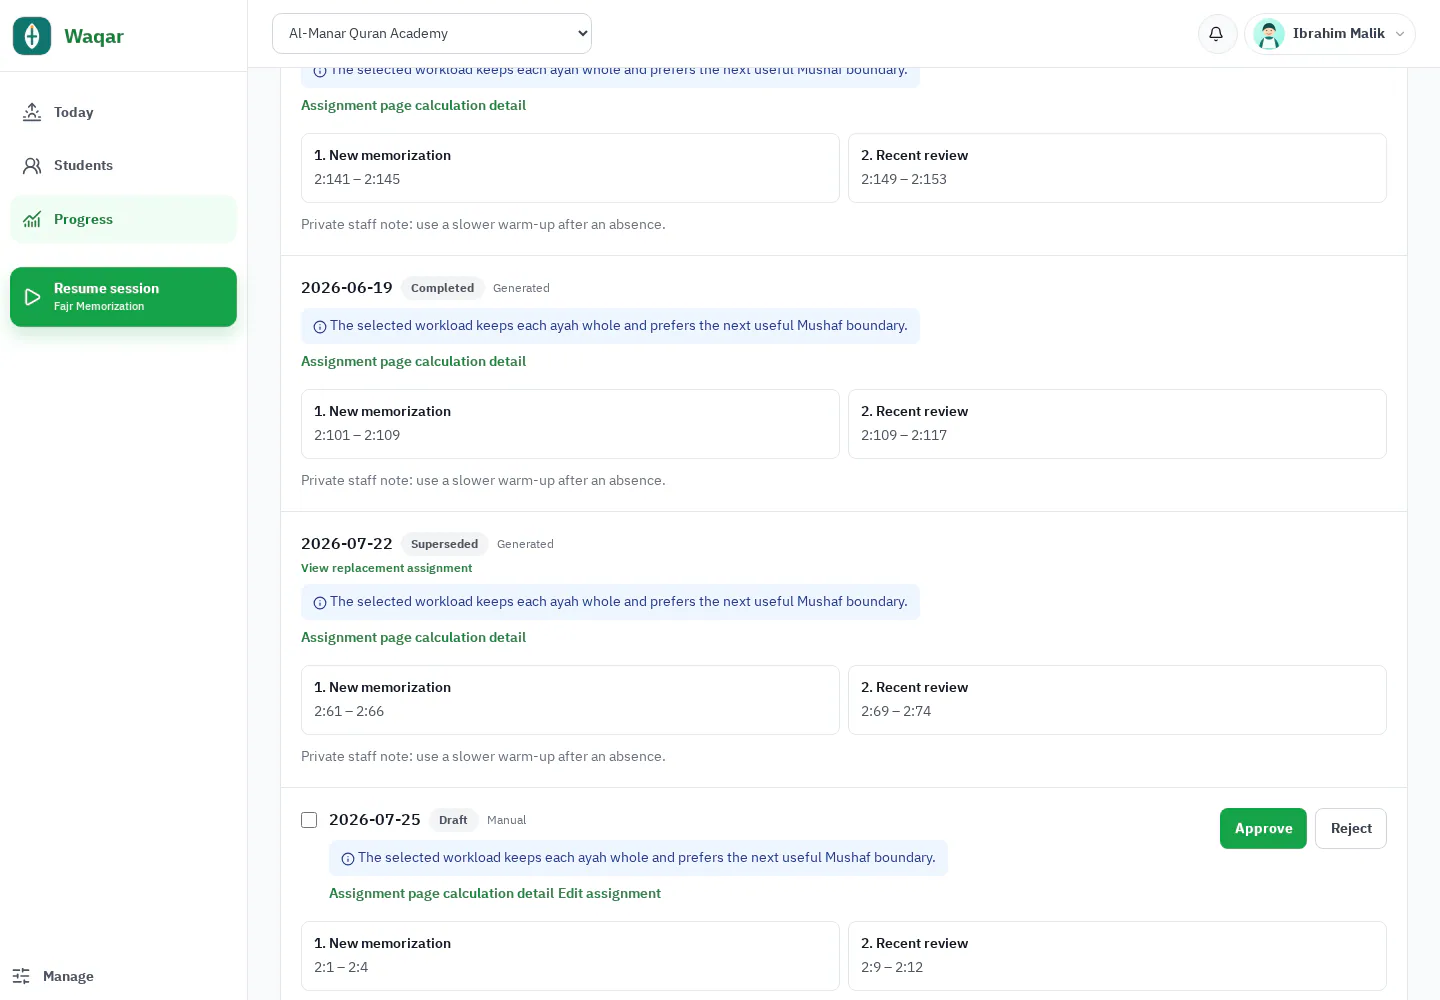Click the 2026-07-25 date heading

click(375, 820)
